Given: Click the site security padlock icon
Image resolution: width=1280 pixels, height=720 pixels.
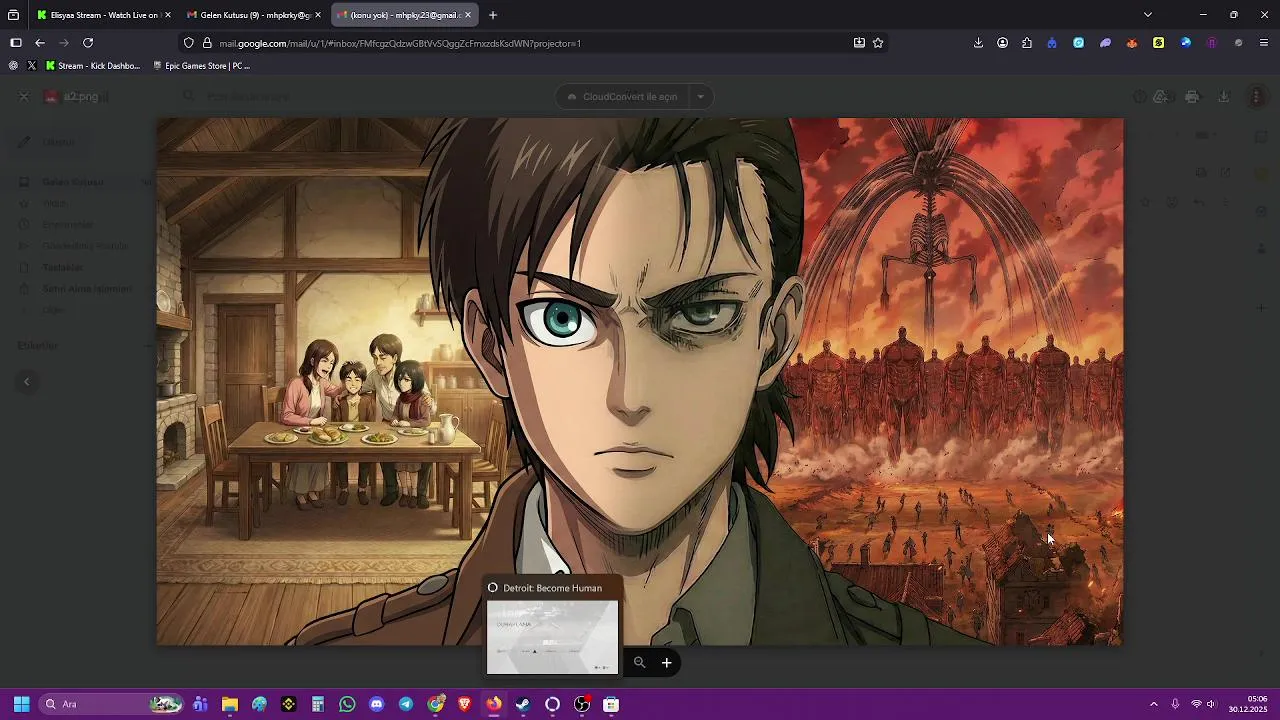Looking at the screenshot, I should tap(207, 43).
